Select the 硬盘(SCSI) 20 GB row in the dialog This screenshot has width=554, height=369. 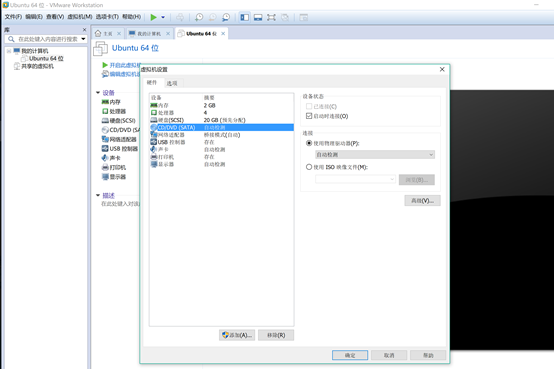click(222, 120)
